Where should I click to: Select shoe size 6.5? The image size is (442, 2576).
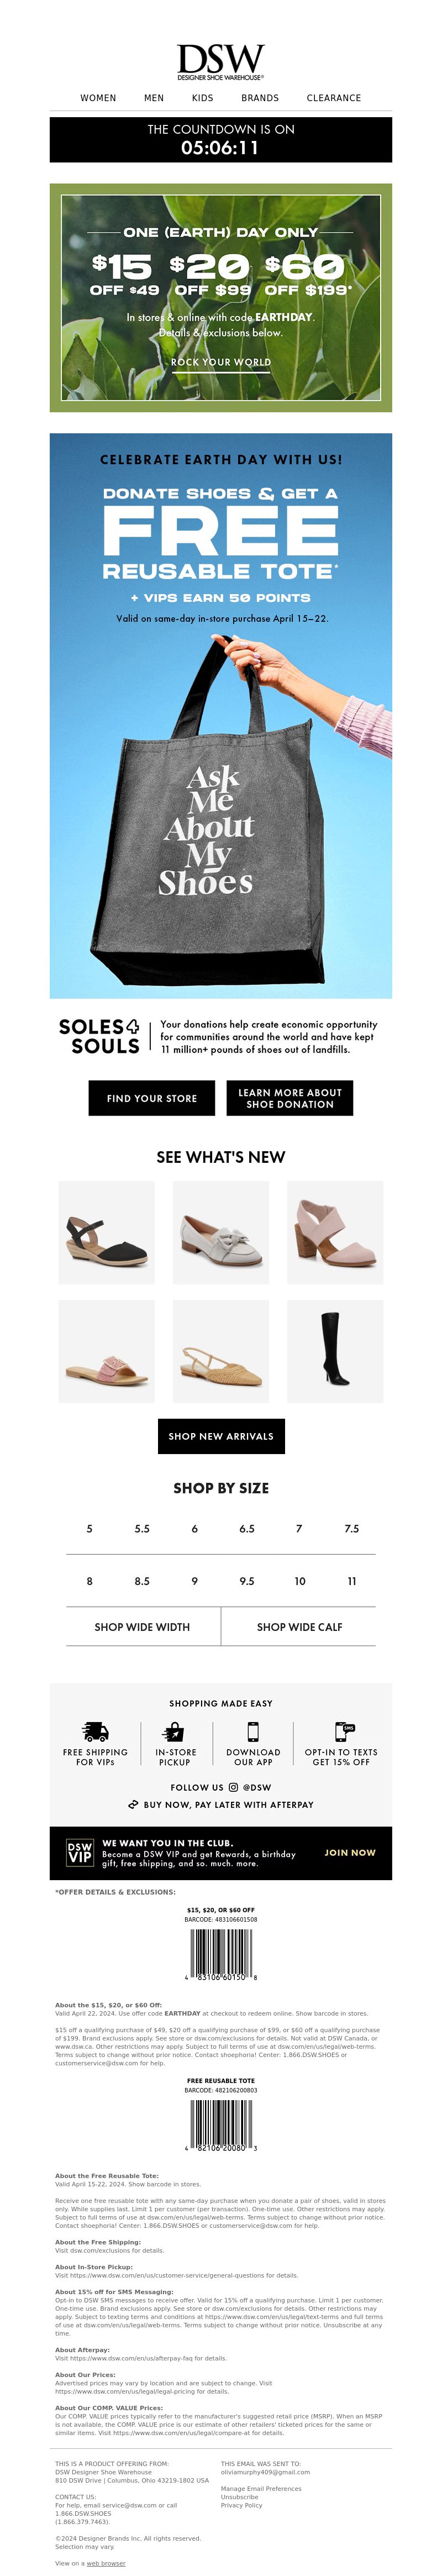pyautogui.click(x=247, y=1528)
